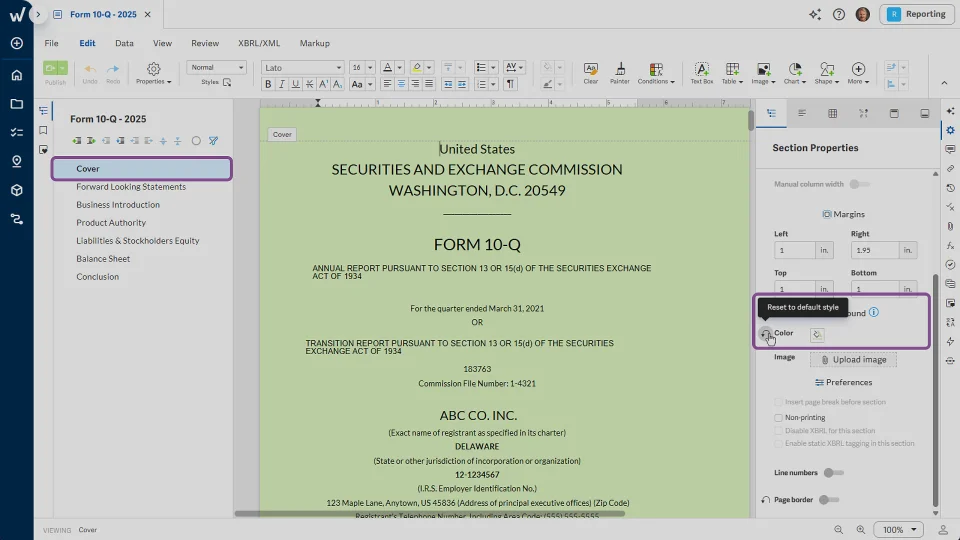The width and height of the screenshot is (960, 540).
Task: Go to Home in left sidebar
Action: 17,75
